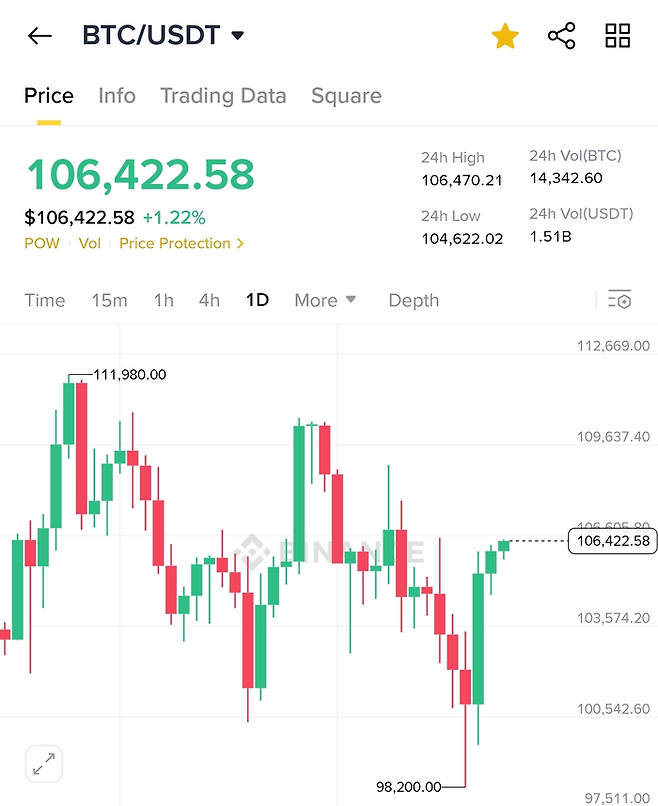Tap the back arrow icon
The image size is (658, 806).
tap(39, 37)
